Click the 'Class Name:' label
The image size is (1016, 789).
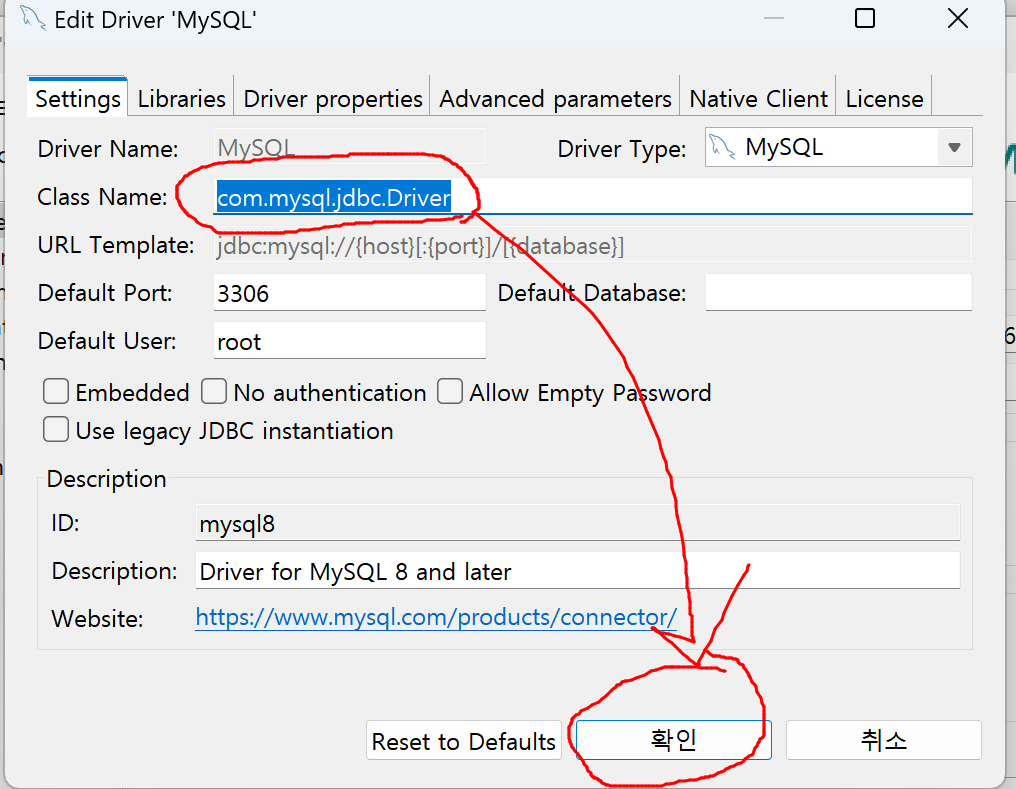pyautogui.click(x=102, y=197)
